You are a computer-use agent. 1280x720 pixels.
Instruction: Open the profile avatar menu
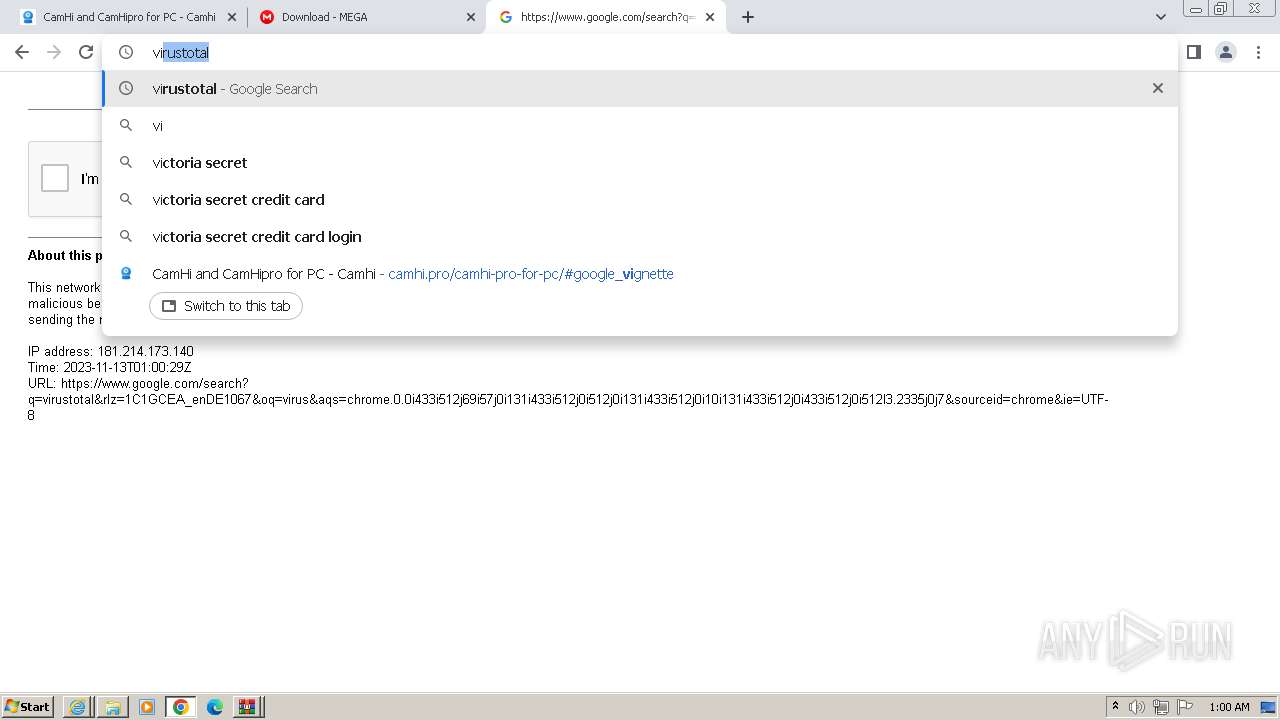coord(1225,52)
